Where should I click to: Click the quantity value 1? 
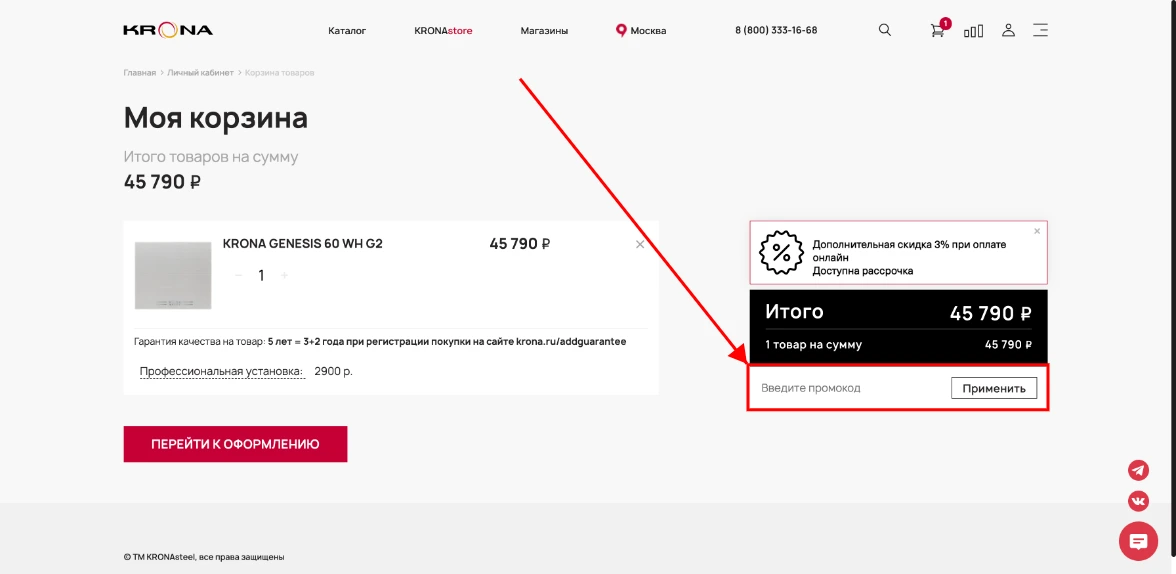261,275
